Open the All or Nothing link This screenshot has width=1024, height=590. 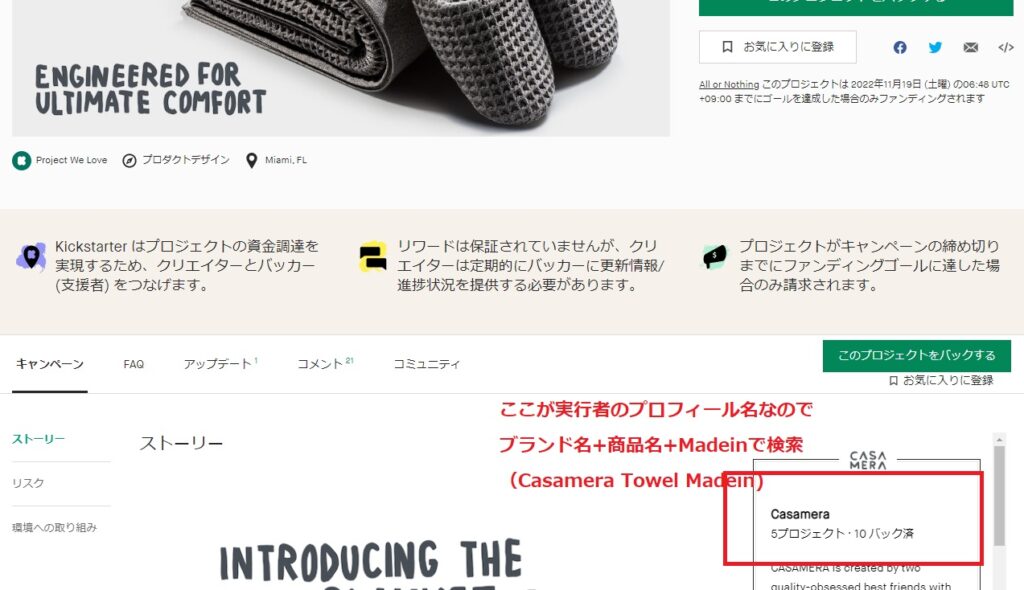[729, 84]
